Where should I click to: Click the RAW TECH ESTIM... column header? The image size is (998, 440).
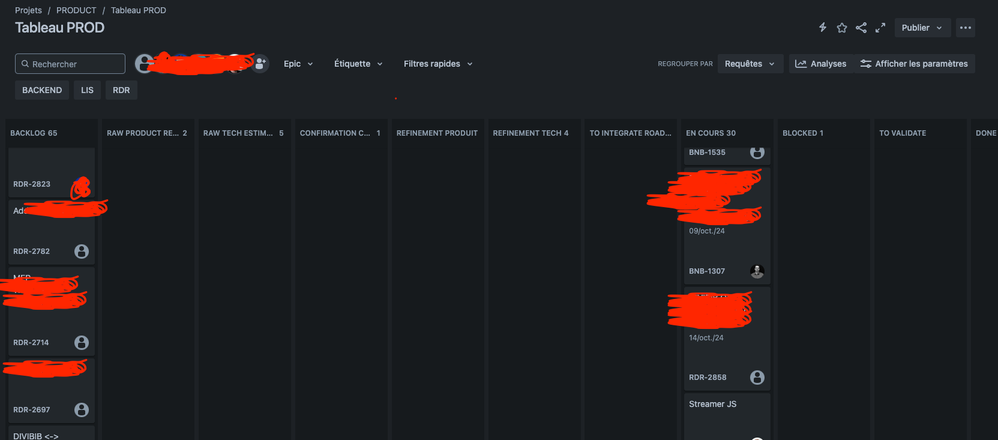244,133
